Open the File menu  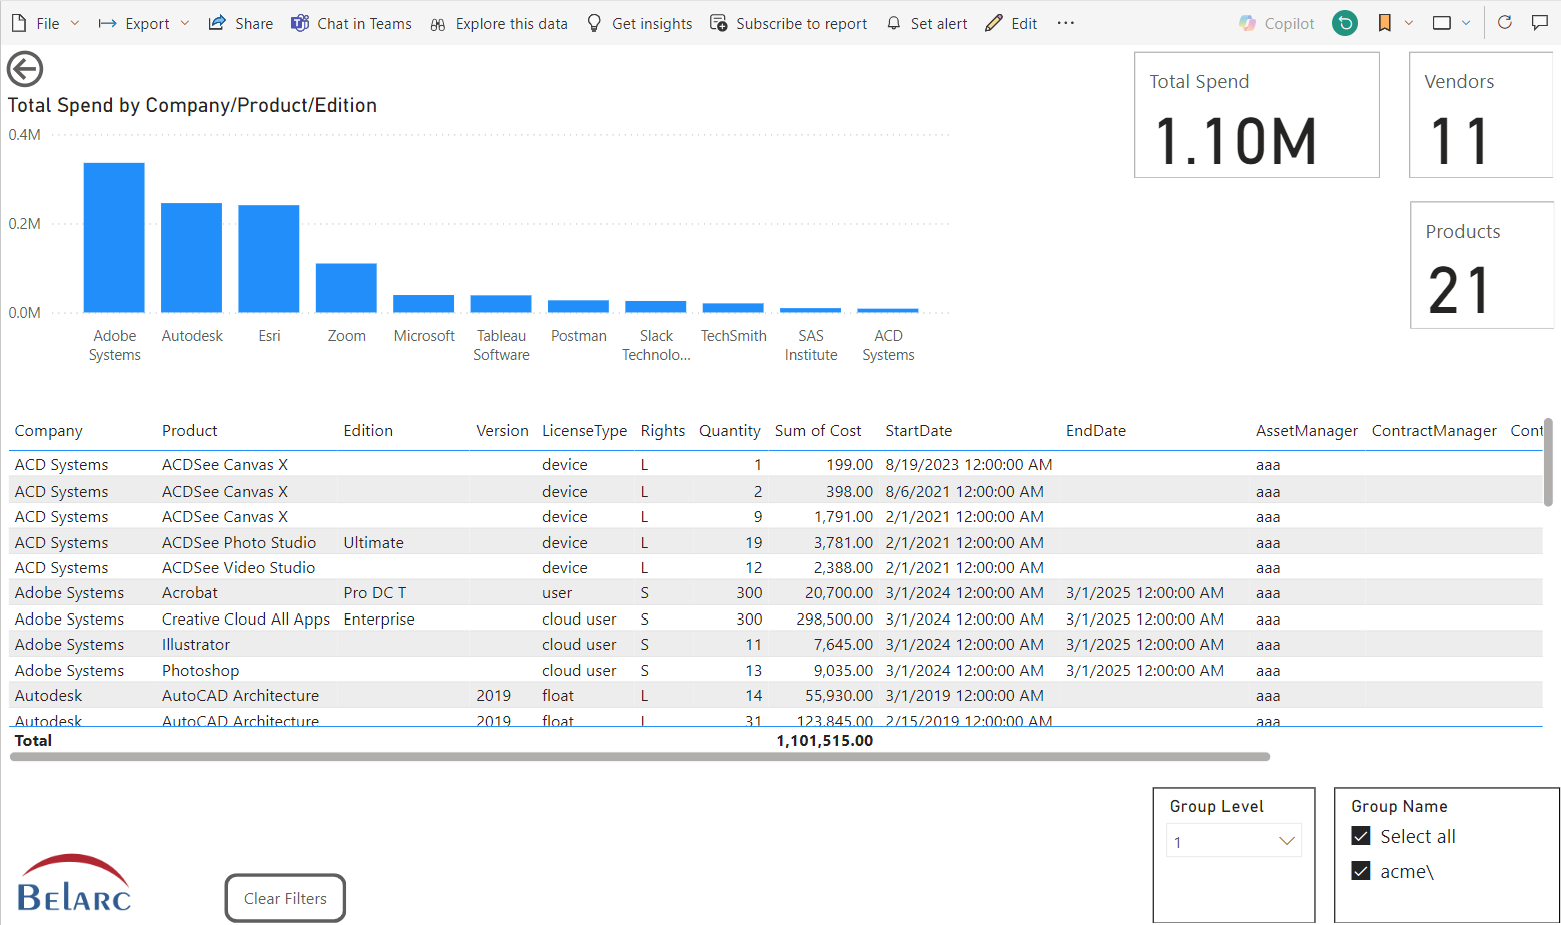[x=45, y=23]
